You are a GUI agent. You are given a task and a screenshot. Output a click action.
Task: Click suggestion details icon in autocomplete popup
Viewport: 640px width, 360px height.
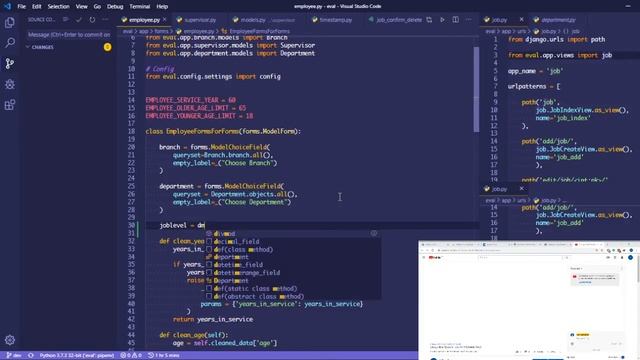pyautogui.click(x=374, y=233)
